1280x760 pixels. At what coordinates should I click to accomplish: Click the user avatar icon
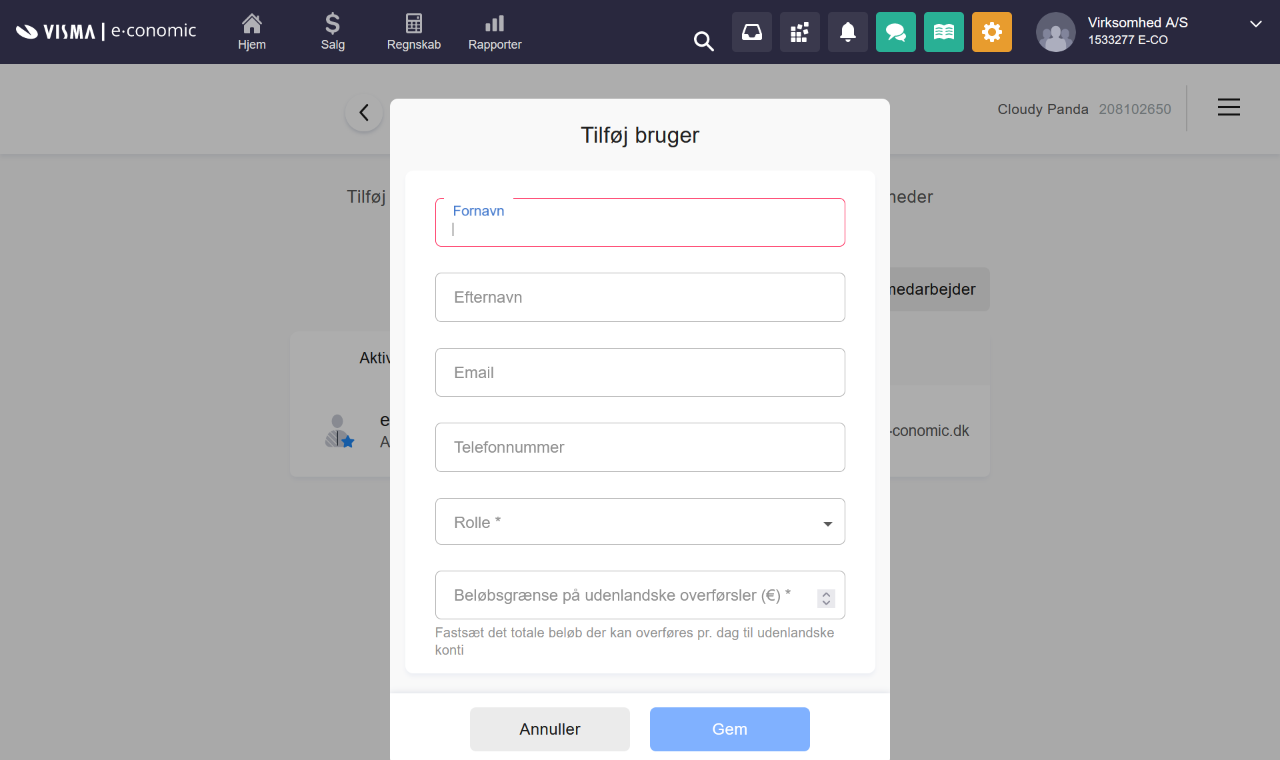click(x=1056, y=32)
